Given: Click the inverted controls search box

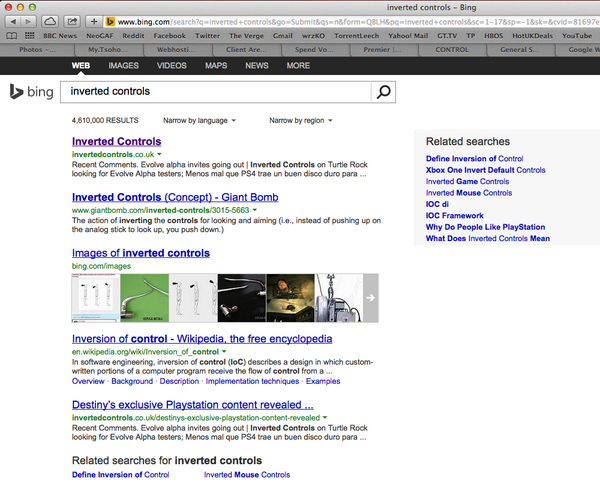Looking at the screenshot, I should (216, 92).
